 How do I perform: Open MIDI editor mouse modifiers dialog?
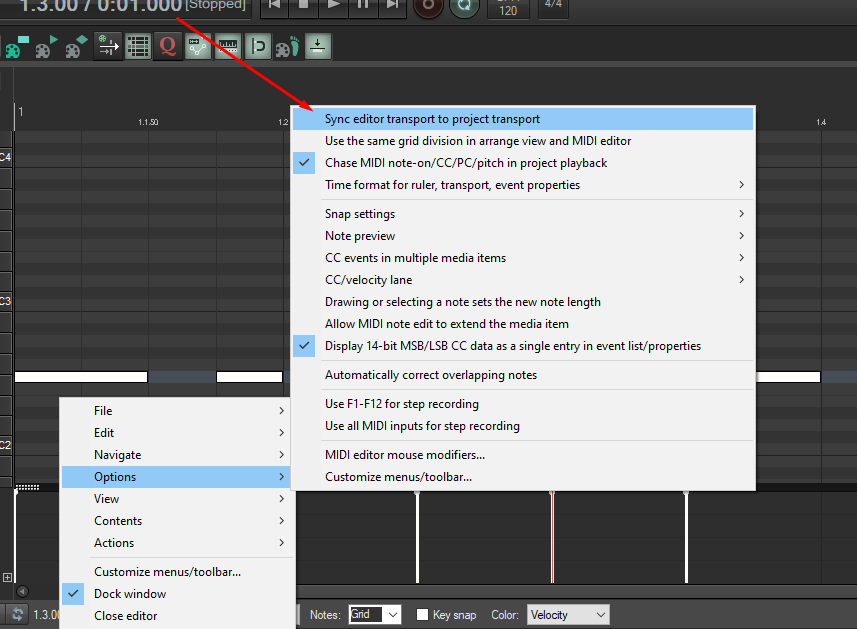coord(523,455)
